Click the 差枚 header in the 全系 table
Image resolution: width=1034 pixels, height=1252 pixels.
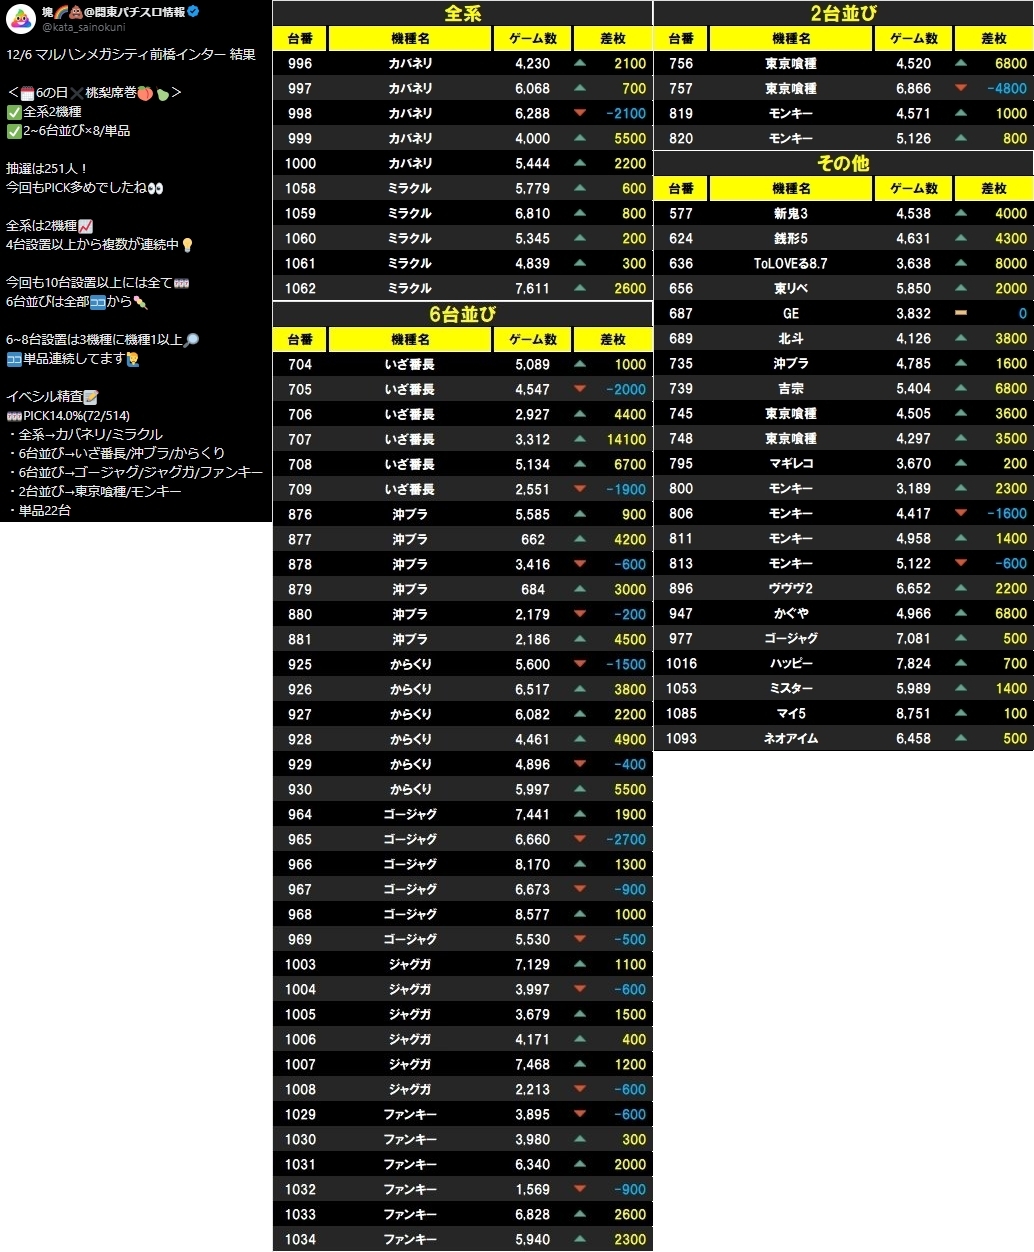click(613, 38)
